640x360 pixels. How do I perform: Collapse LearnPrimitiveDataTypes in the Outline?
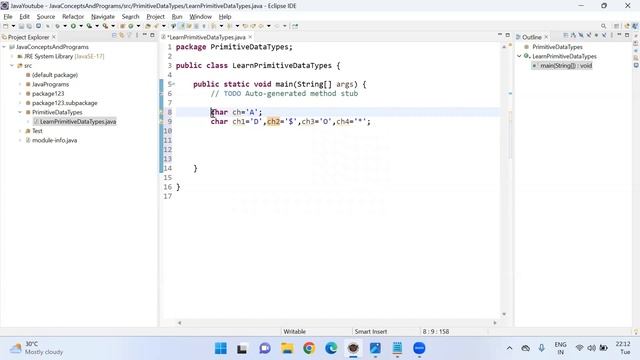519,56
